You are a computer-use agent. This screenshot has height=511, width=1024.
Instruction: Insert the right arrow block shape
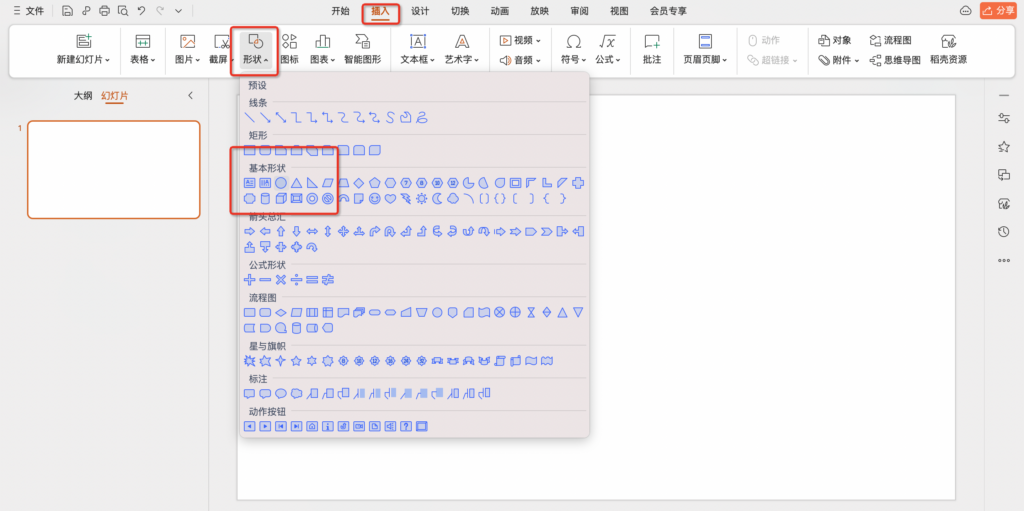[x=250, y=231]
